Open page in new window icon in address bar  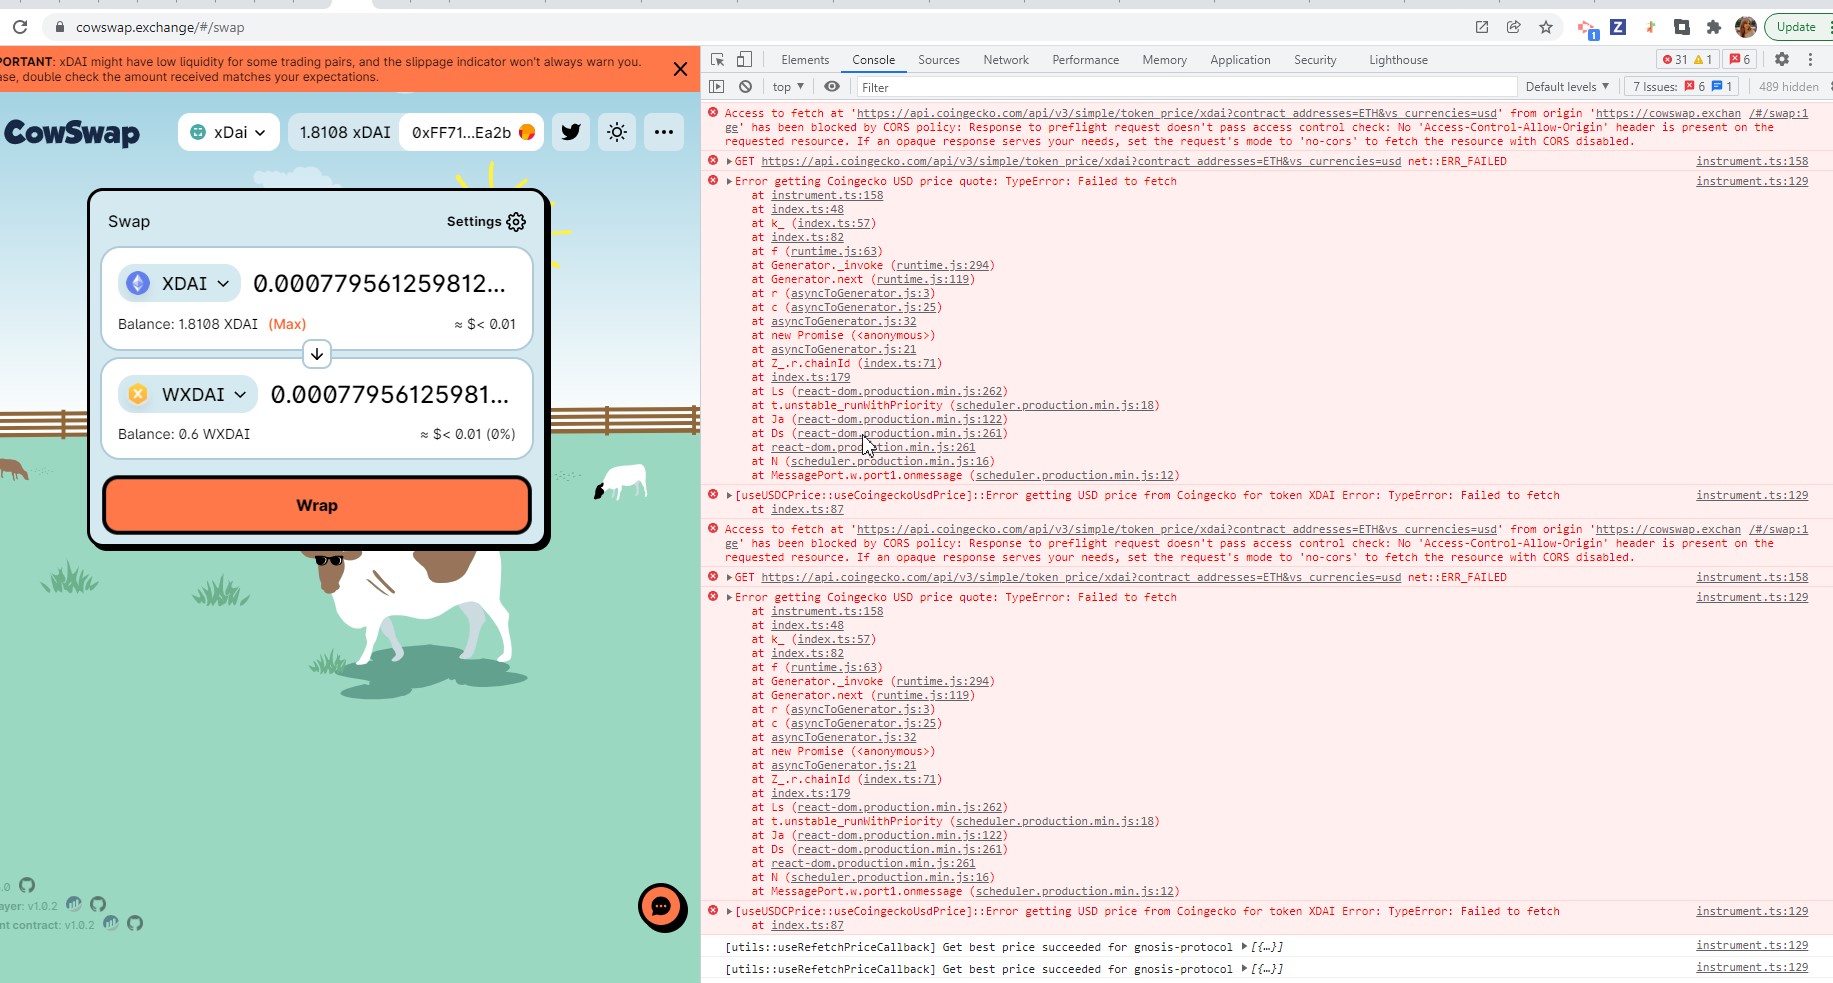pyautogui.click(x=1482, y=27)
